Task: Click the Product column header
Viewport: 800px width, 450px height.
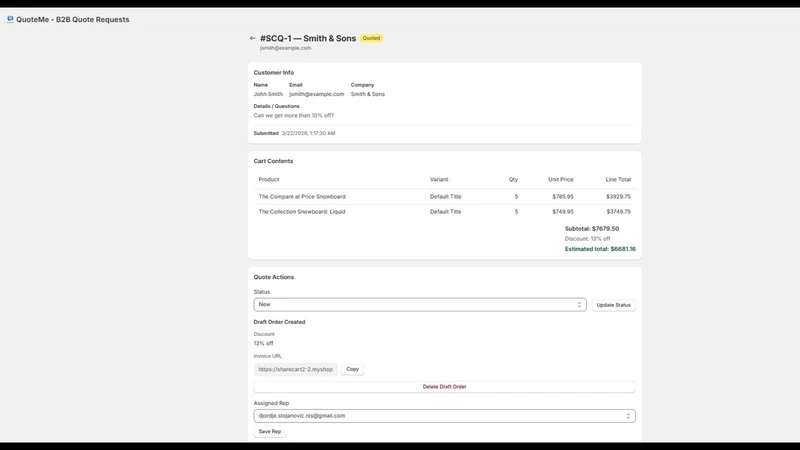Action: 269,180
